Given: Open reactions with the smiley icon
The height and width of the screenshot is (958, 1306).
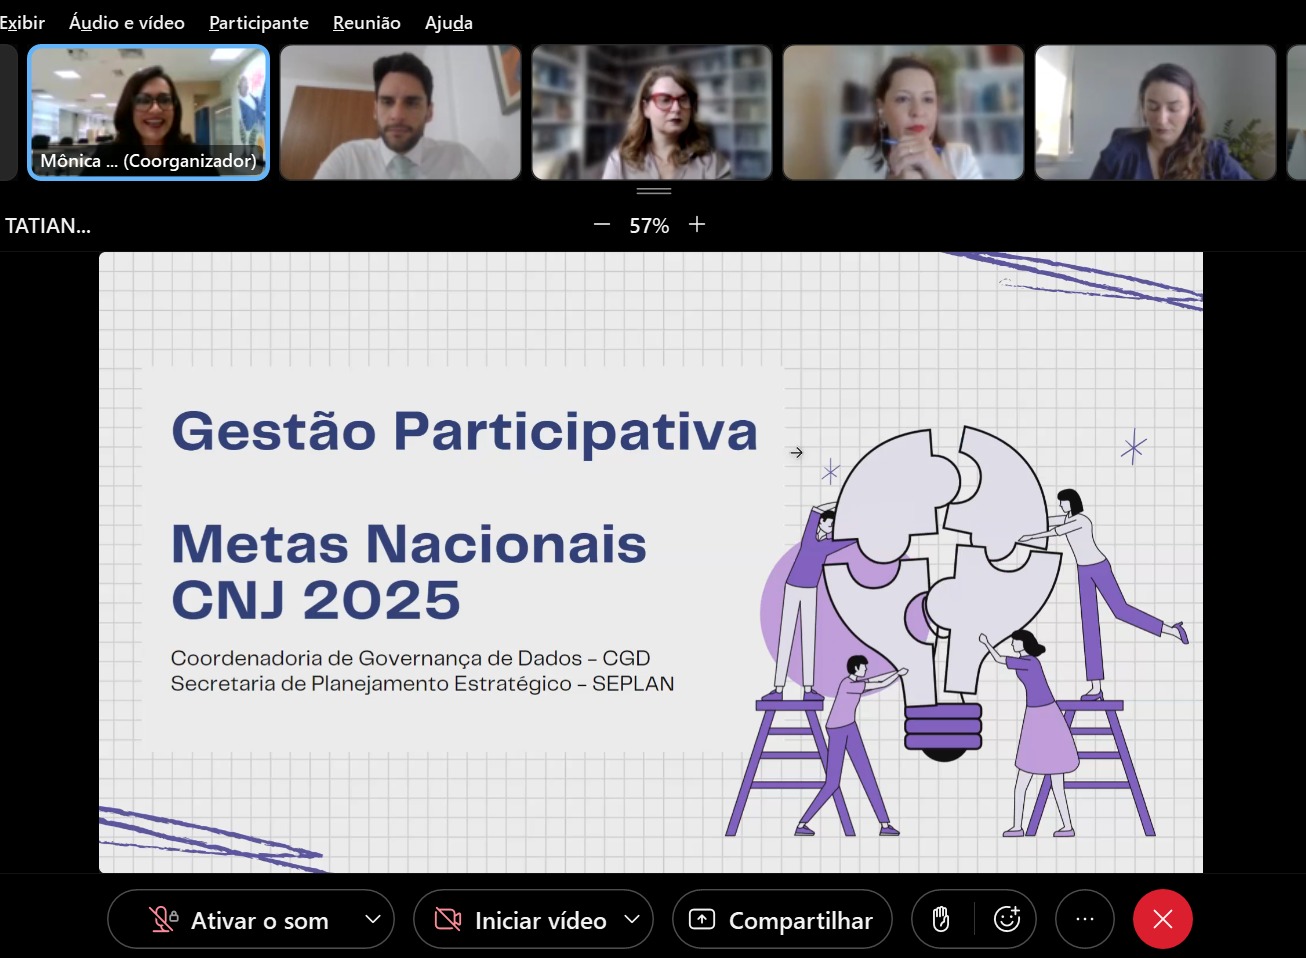Looking at the screenshot, I should [x=1006, y=919].
